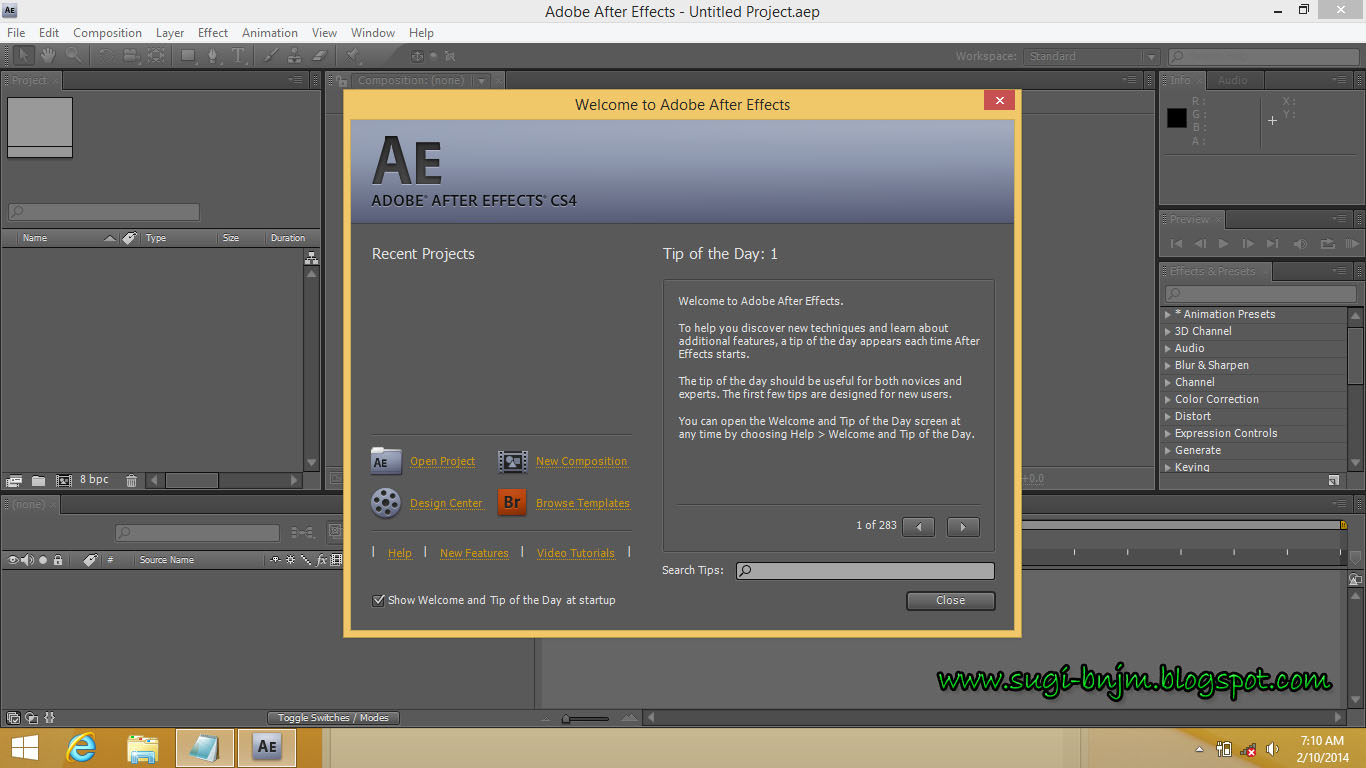This screenshot has width=1366, height=768.
Task: Toggle the audio speaker column switch in timeline
Action: tap(27, 560)
